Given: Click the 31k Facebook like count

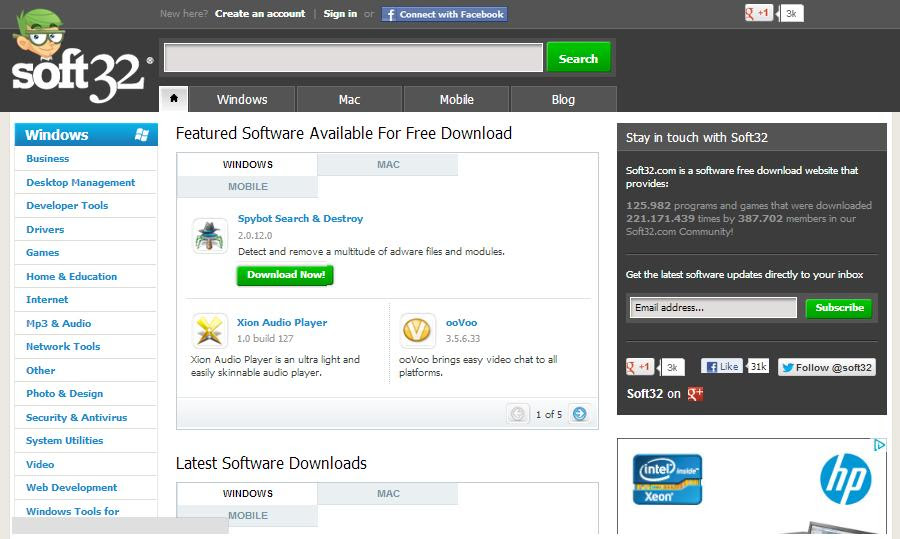Looking at the screenshot, I should [758, 366].
